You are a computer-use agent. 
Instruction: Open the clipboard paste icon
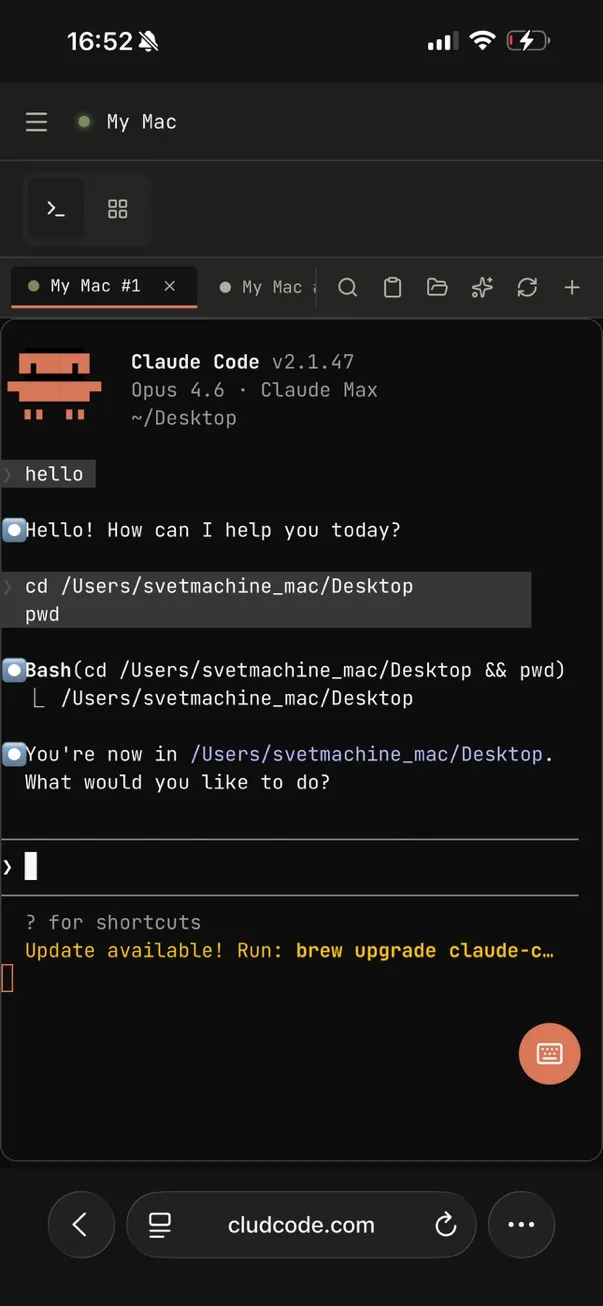tap(392, 287)
